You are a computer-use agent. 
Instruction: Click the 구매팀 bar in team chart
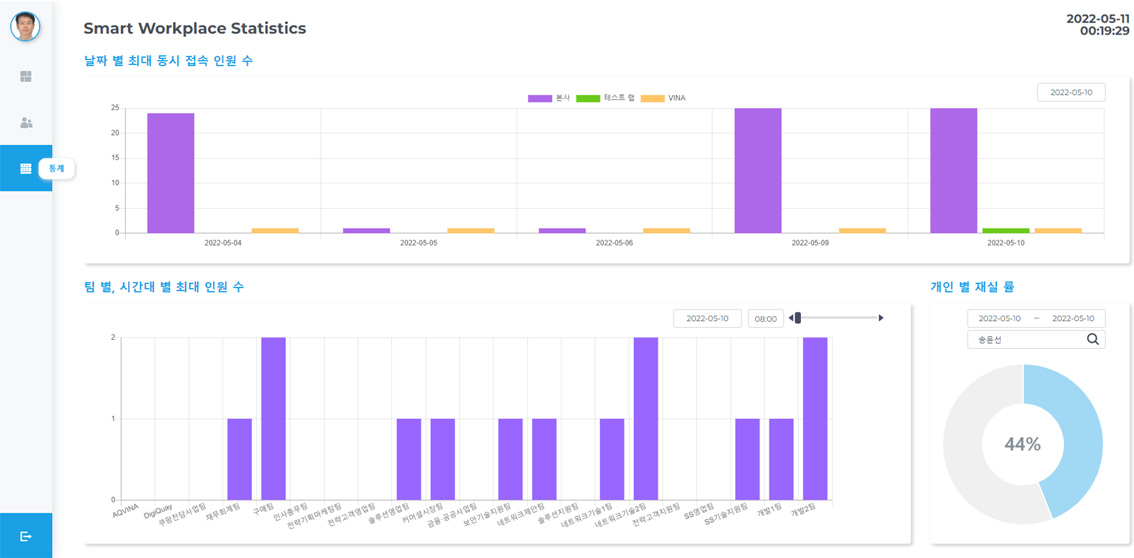pyautogui.click(x=273, y=418)
